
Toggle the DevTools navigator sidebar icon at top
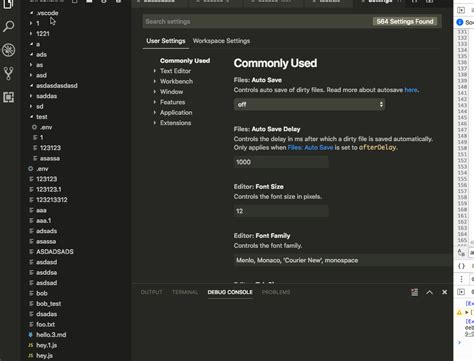pyautogui.click(x=461, y=10)
